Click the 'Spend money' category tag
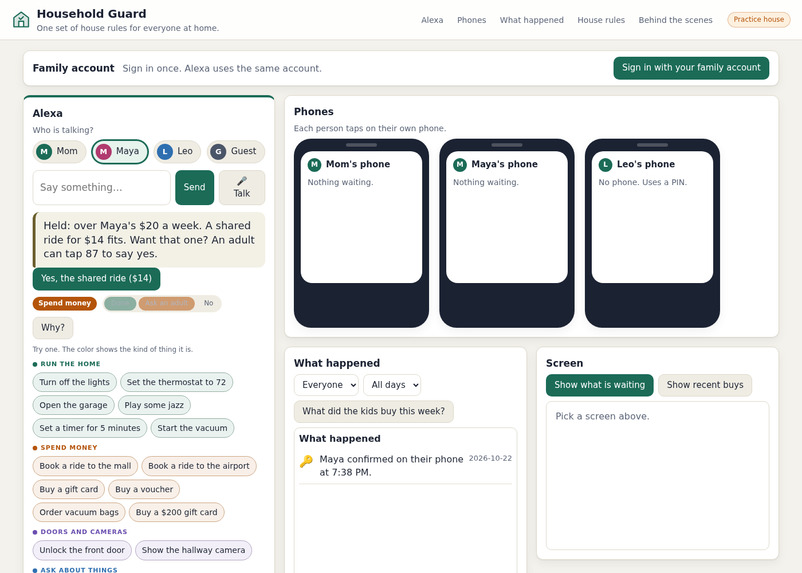The height and width of the screenshot is (573, 802). tap(64, 303)
